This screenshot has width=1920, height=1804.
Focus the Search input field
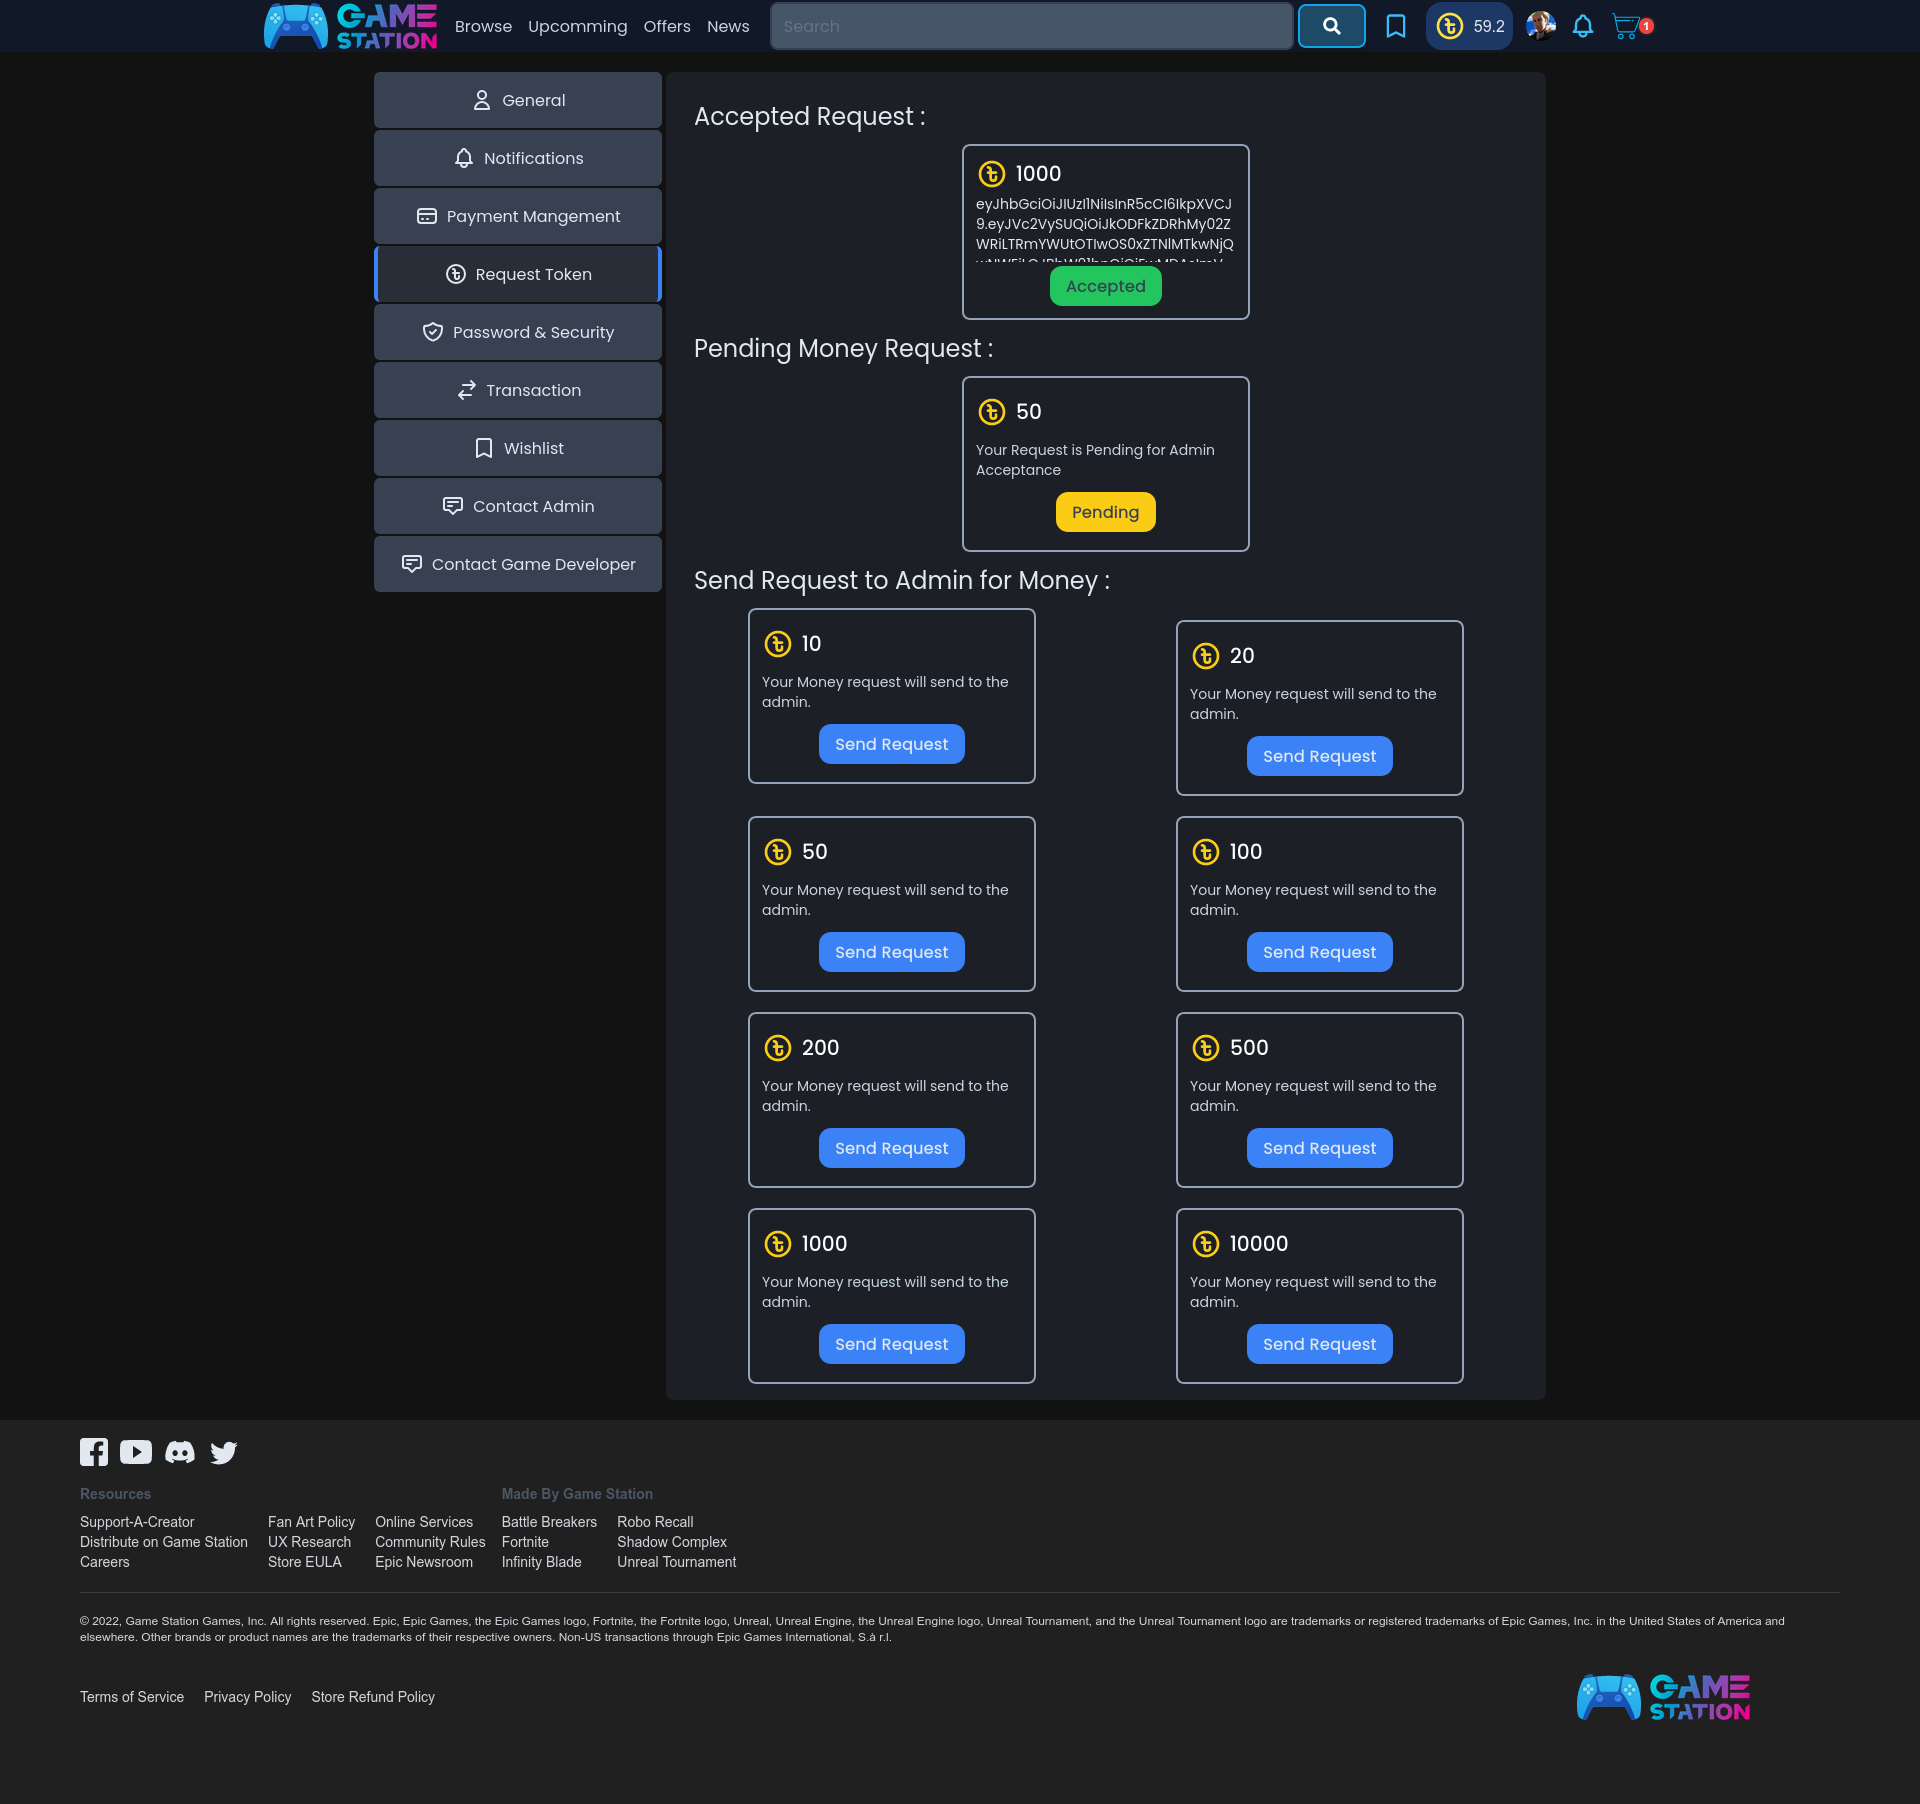click(x=1031, y=26)
